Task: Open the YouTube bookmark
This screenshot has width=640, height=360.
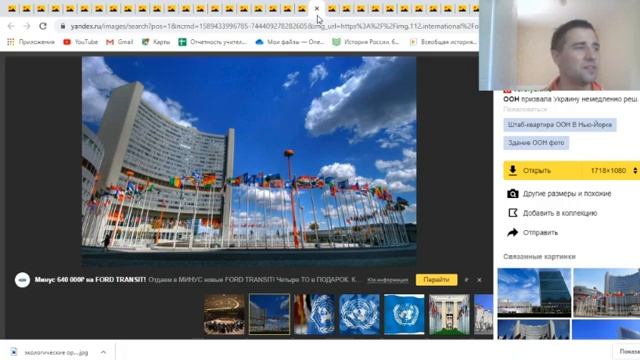Action: click(80, 42)
